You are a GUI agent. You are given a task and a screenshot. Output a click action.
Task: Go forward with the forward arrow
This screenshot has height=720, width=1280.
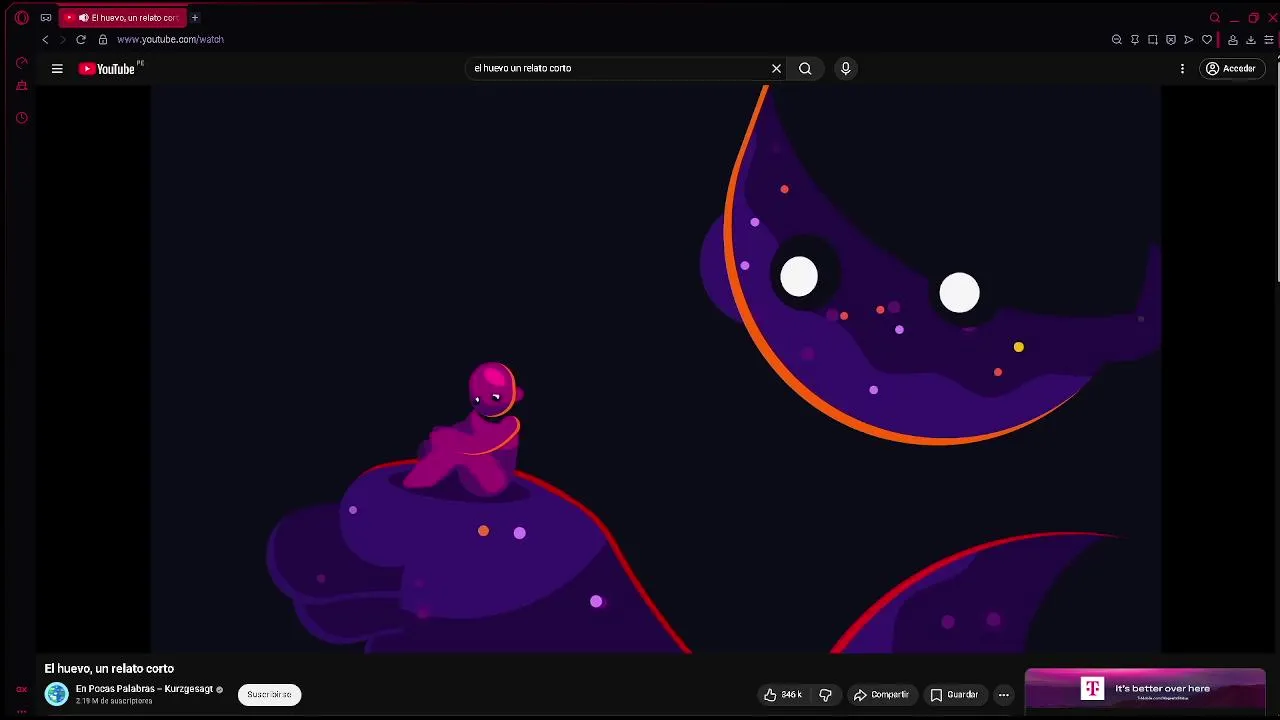(62, 40)
